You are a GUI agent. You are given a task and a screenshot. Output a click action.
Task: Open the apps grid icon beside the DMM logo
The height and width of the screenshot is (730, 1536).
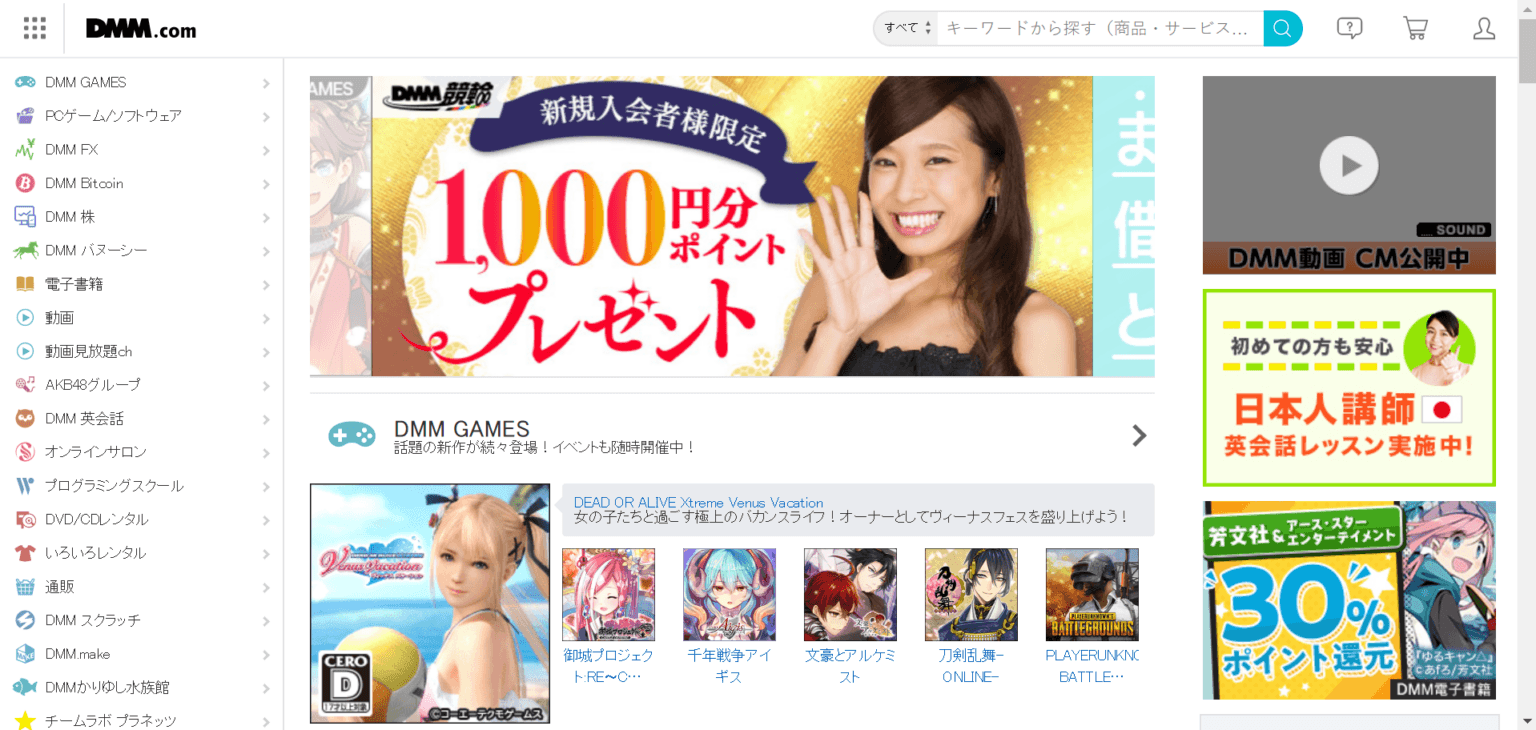(34, 28)
